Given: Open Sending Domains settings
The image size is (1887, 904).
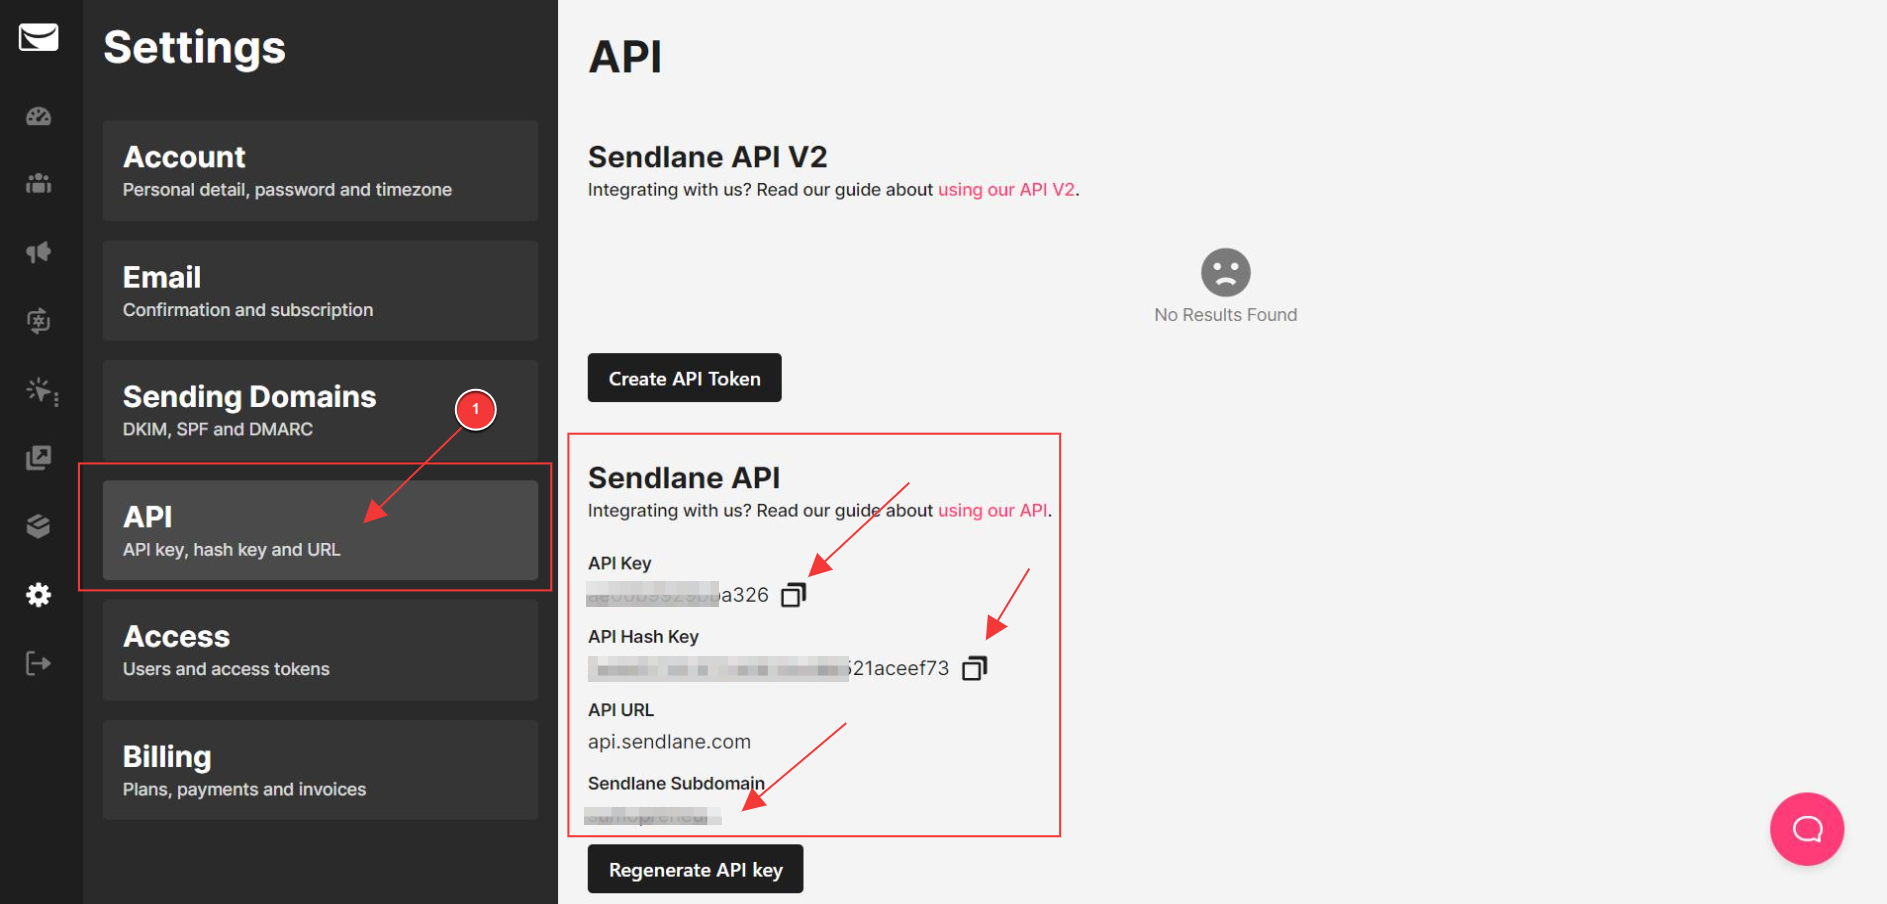Looking at the screenshot, I should click(320, 411).
